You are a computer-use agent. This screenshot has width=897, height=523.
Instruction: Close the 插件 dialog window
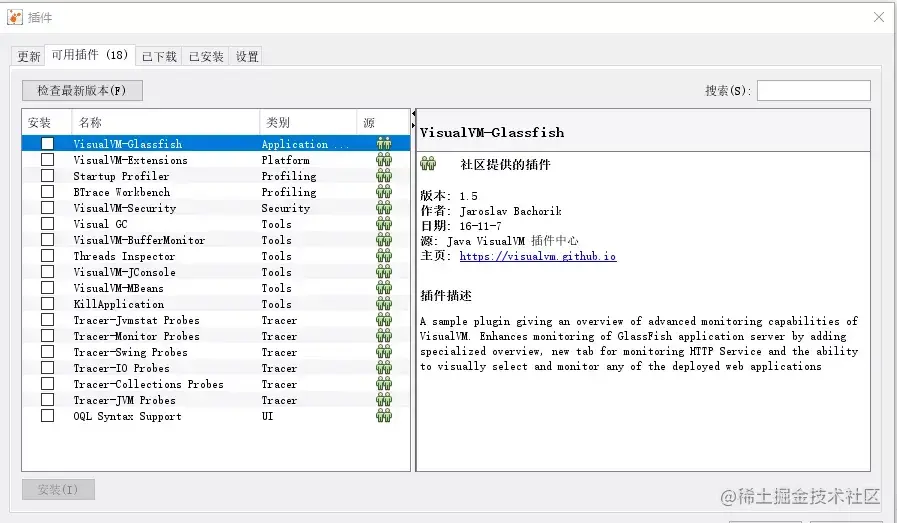pyautogui.click(x=879, y=17)
